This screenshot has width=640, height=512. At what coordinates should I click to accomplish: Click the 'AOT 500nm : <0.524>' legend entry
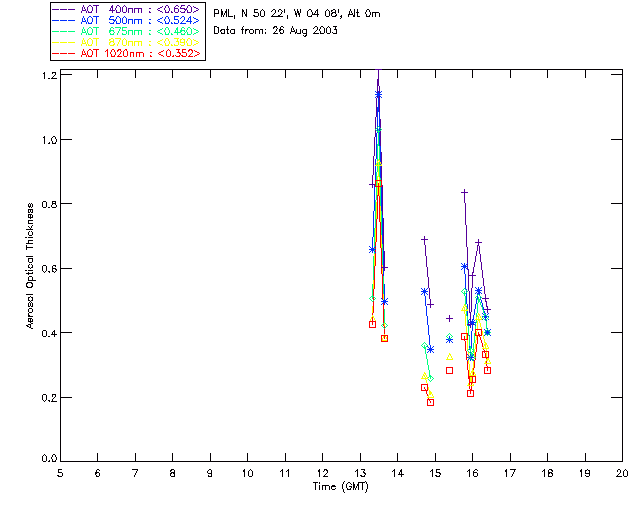tap(126, 20)
